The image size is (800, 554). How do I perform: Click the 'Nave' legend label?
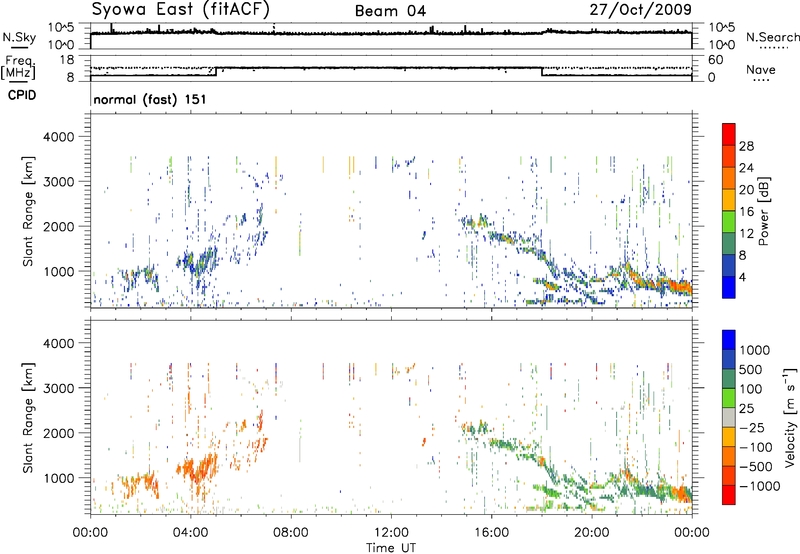coord(761,69)
